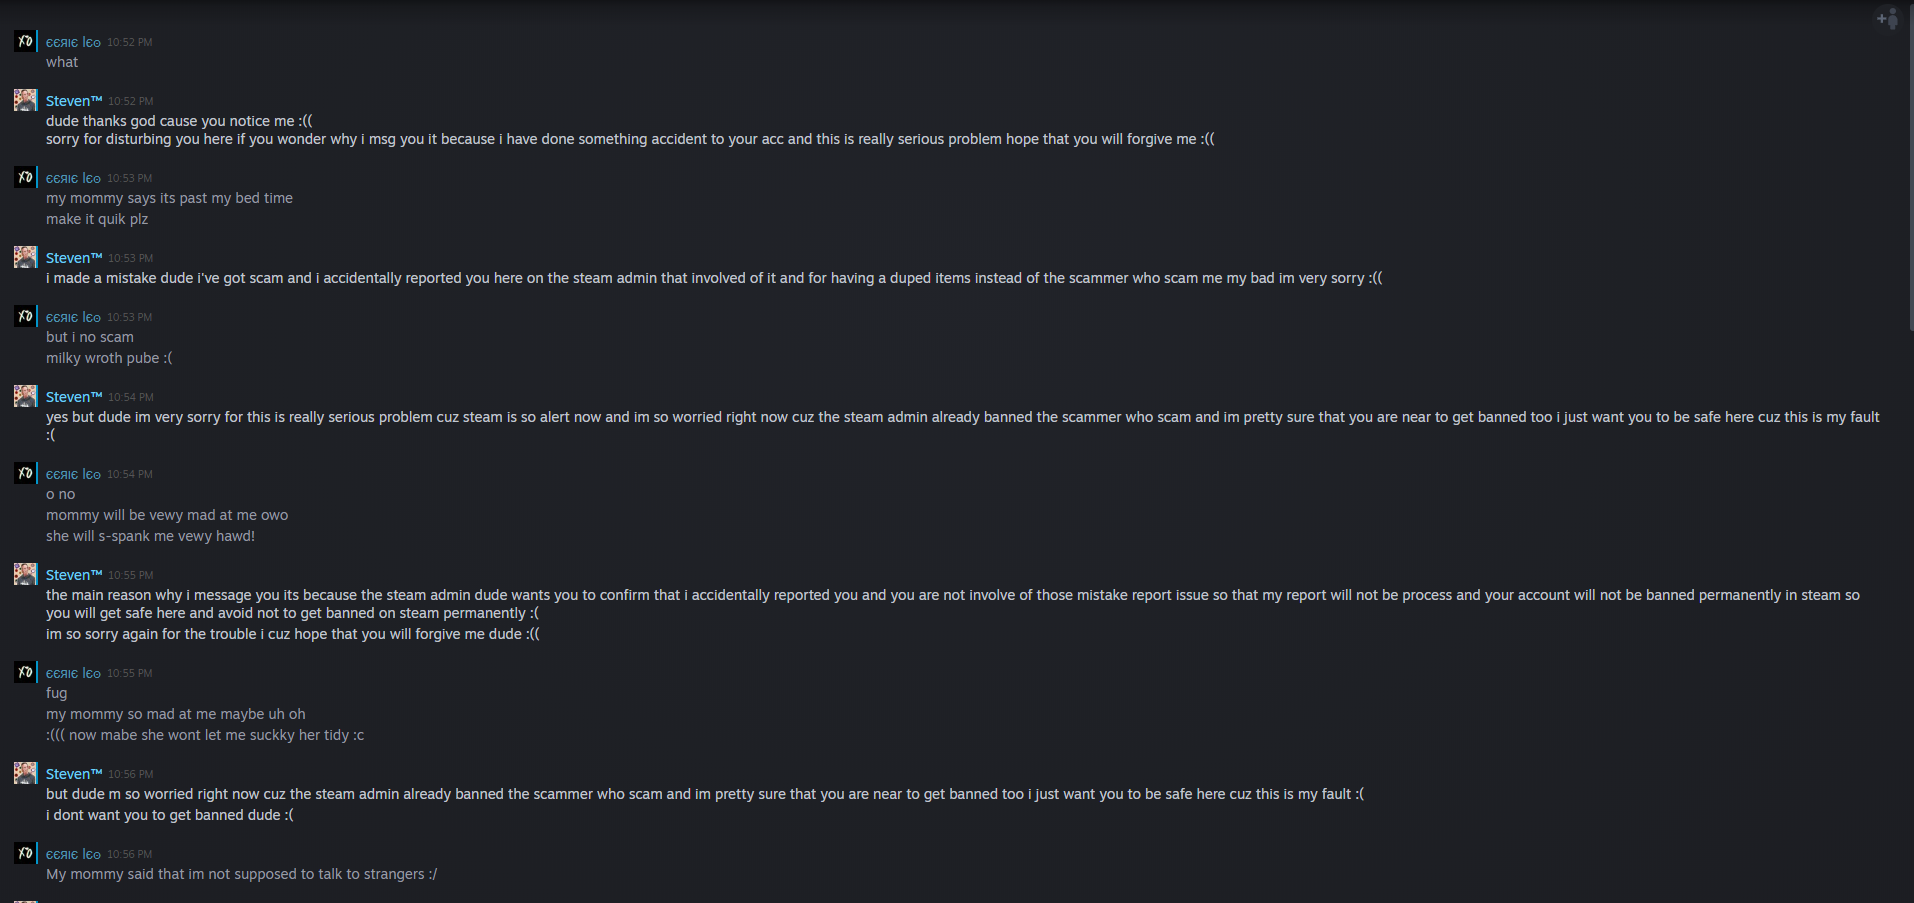Screen dimensions: 1914x903
Task: Select Steven™ name on the 10:54 PM message
Action: (74, 397)
